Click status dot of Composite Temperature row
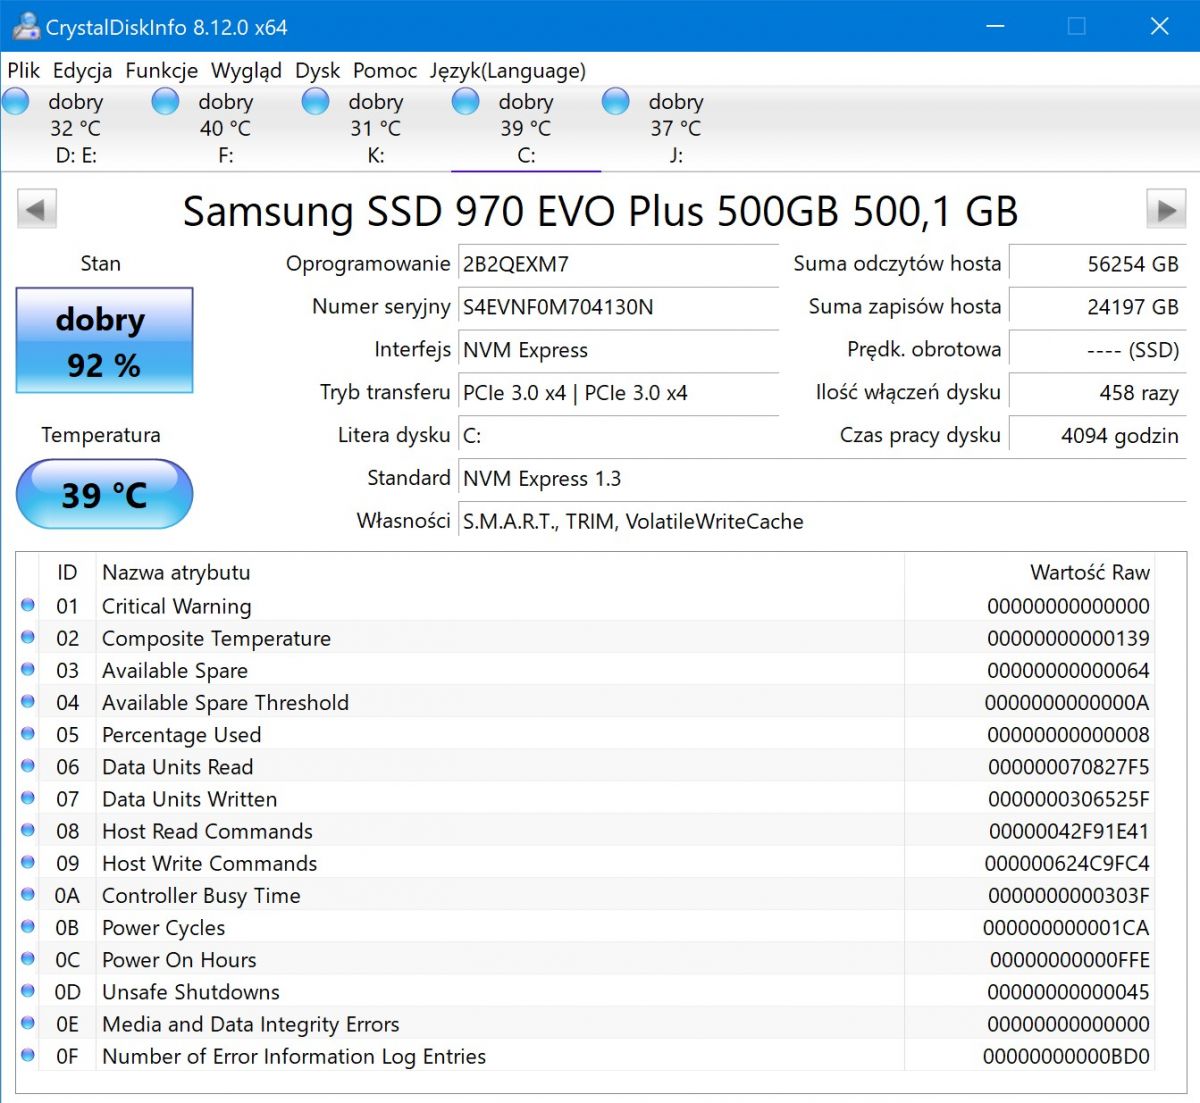This screenshot has height=1103, width=1200. (28, 637)
